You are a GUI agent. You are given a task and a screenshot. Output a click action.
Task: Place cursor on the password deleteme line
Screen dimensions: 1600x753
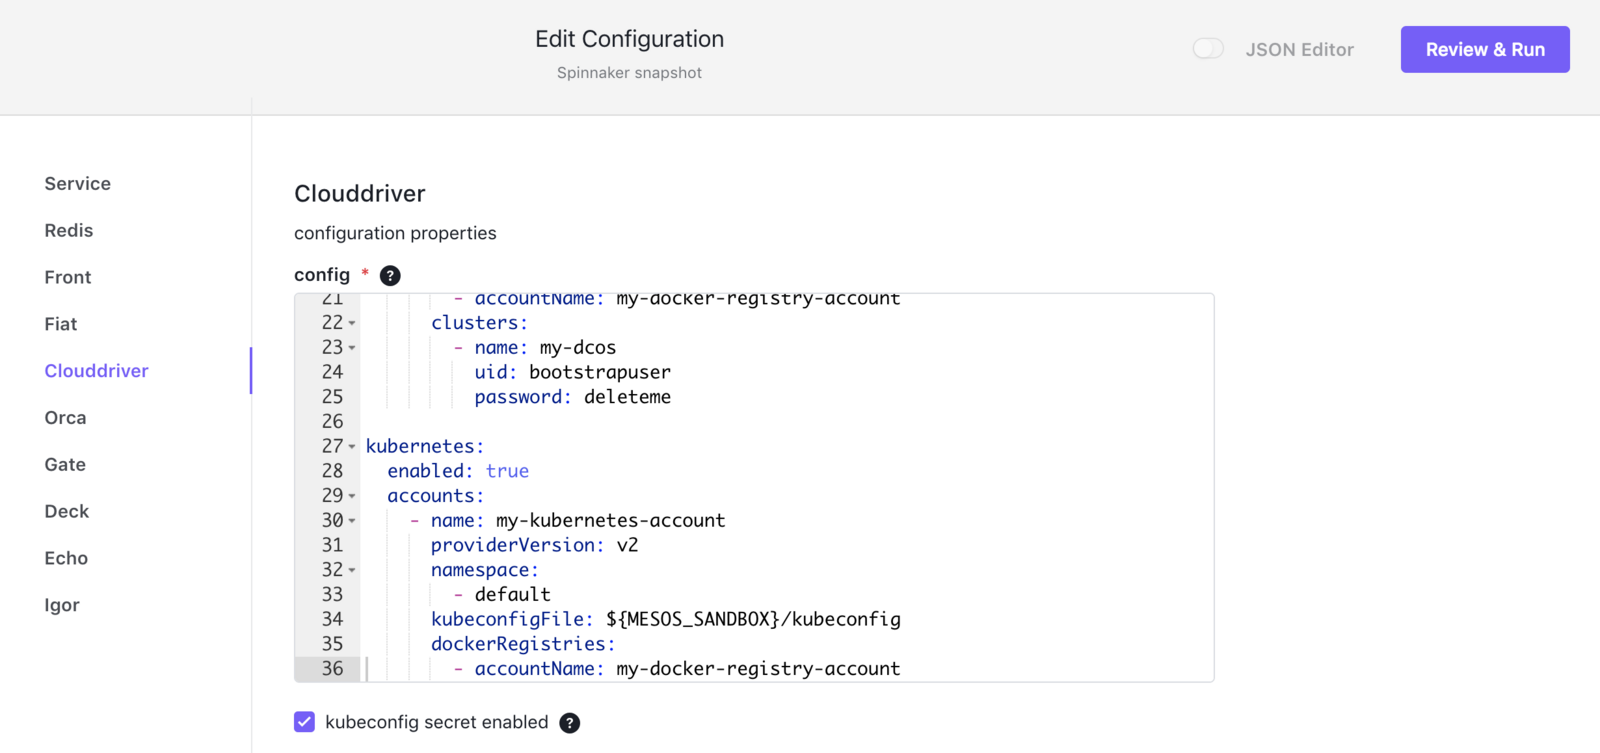click(x=572, y=397)
